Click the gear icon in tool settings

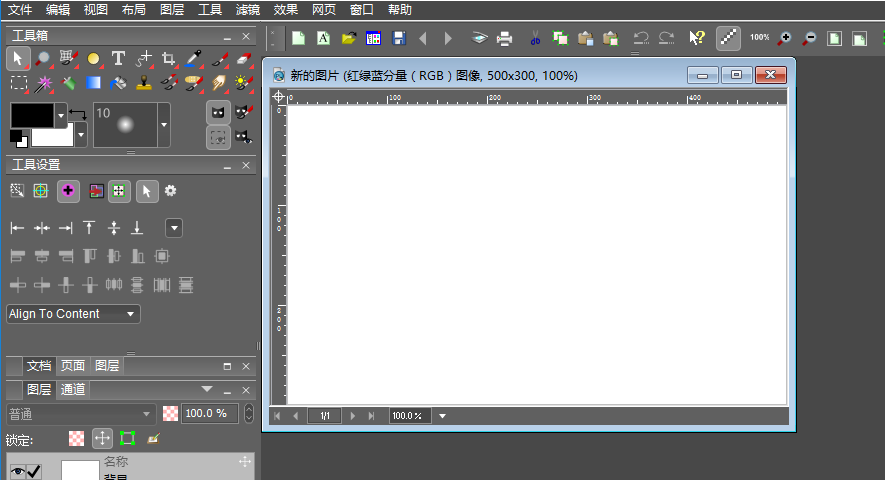tap(170, 191)
